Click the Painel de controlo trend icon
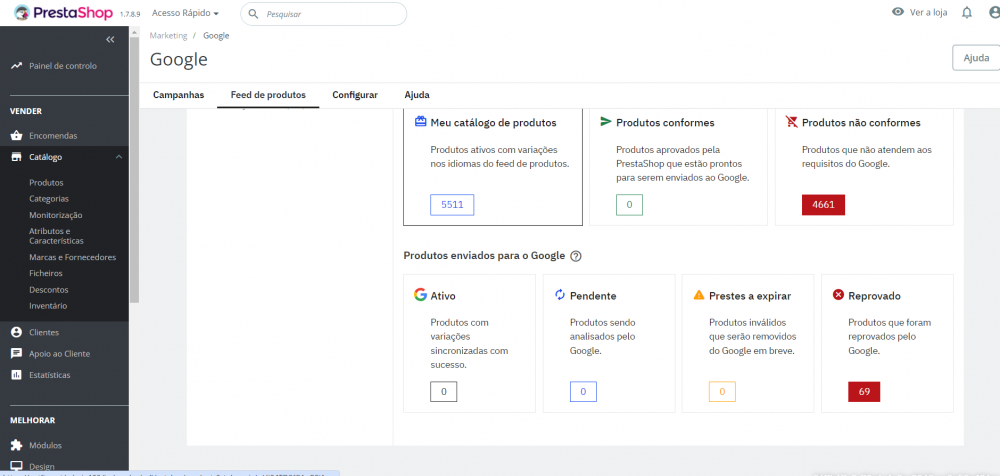Screen dimensions: 1000x476 pos(17,66)
